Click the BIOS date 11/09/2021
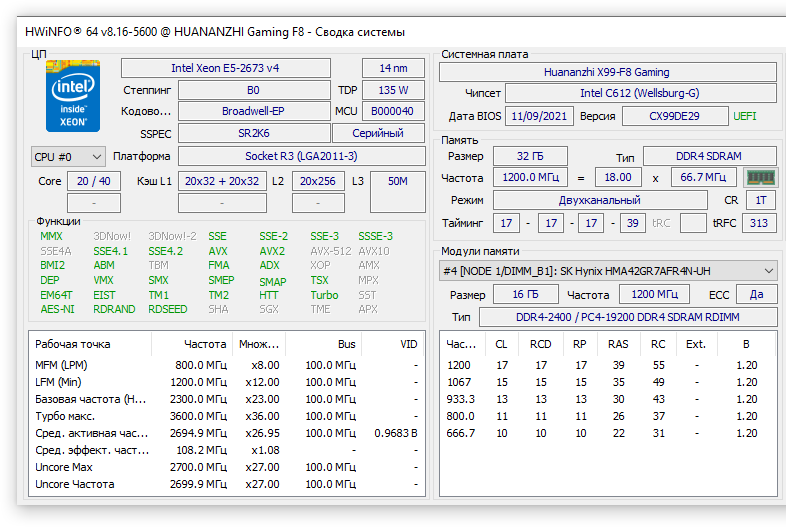 [539, 116]
